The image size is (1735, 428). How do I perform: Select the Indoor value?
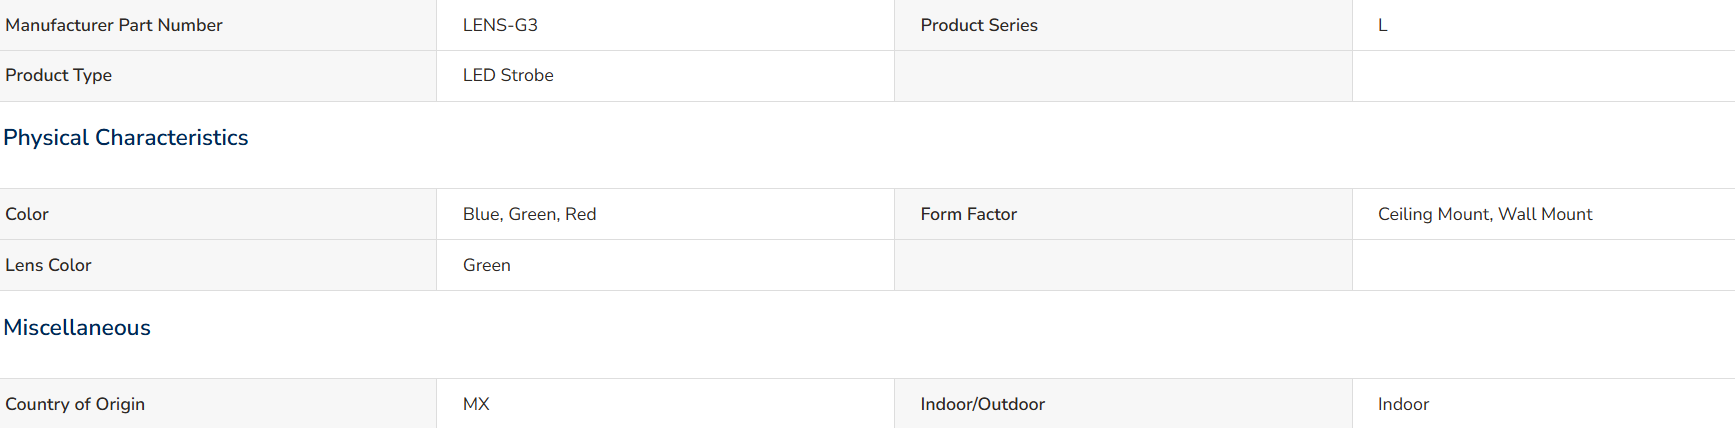pyautogui.click(x=1403, y=404)
